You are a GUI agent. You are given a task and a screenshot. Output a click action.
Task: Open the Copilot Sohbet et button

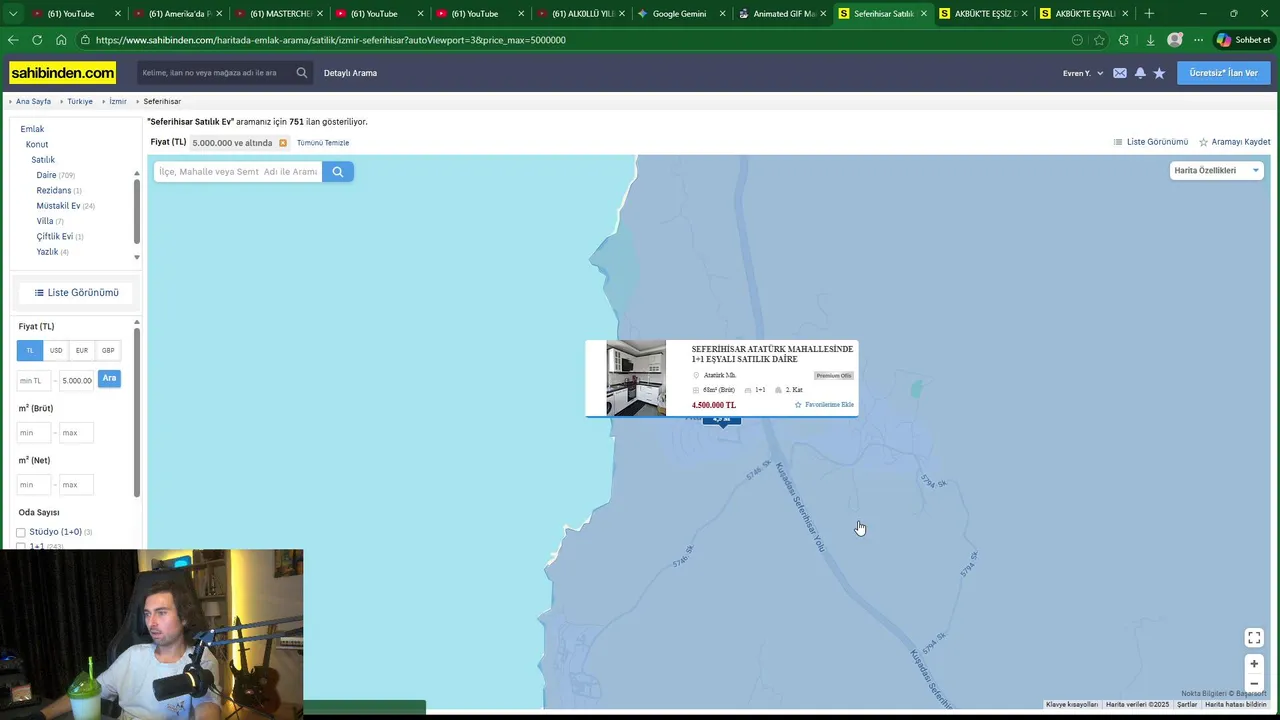pos(1243,40)
